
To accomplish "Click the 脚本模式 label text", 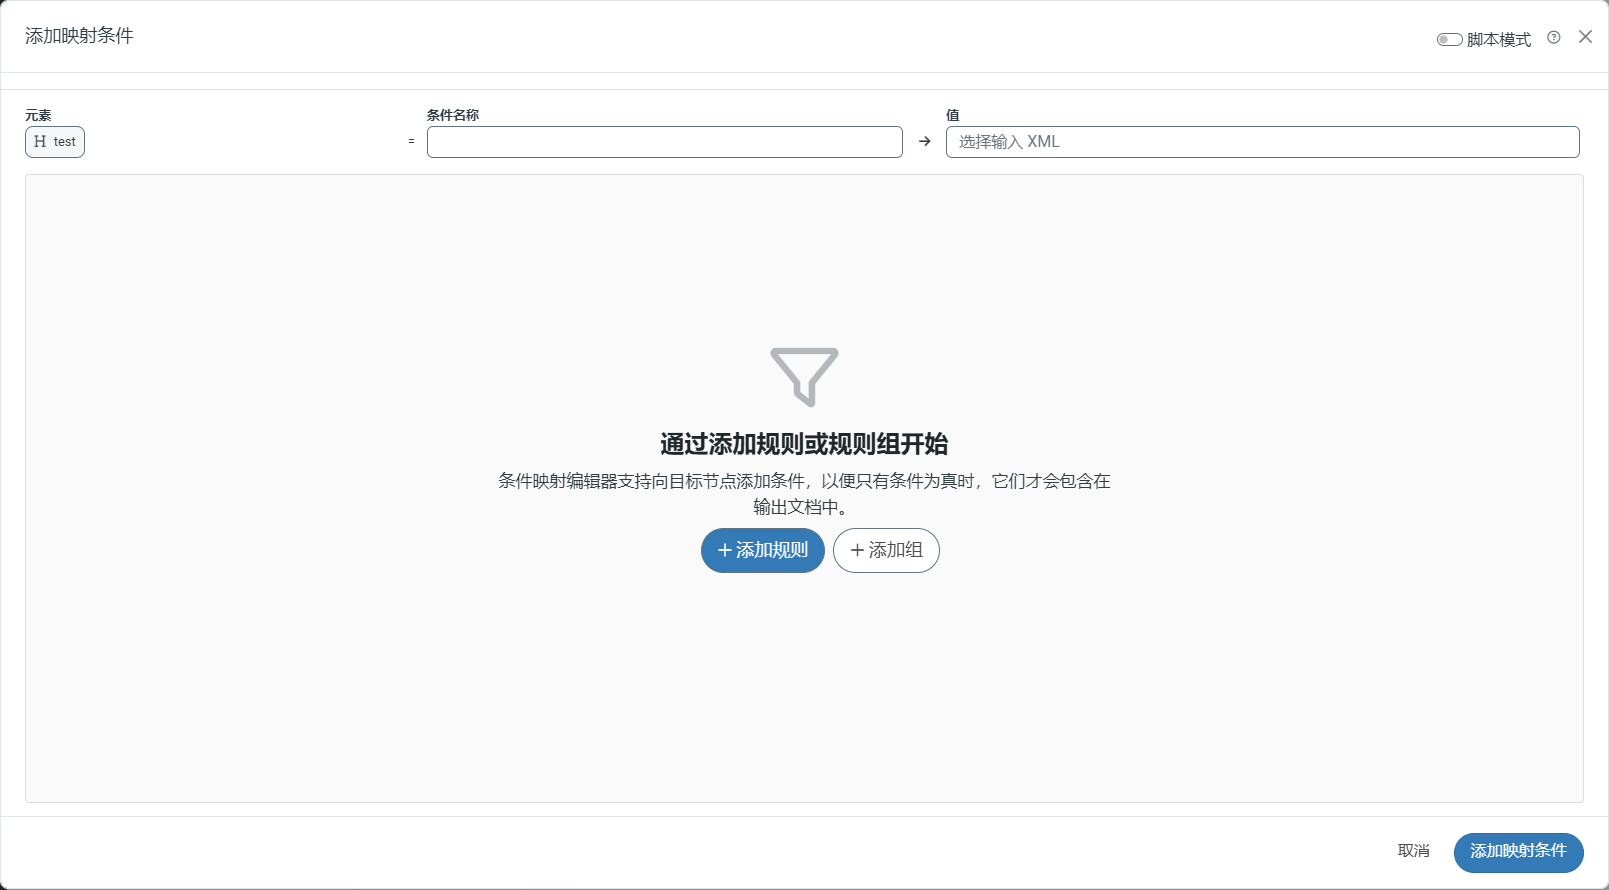I will point(1498,40).
